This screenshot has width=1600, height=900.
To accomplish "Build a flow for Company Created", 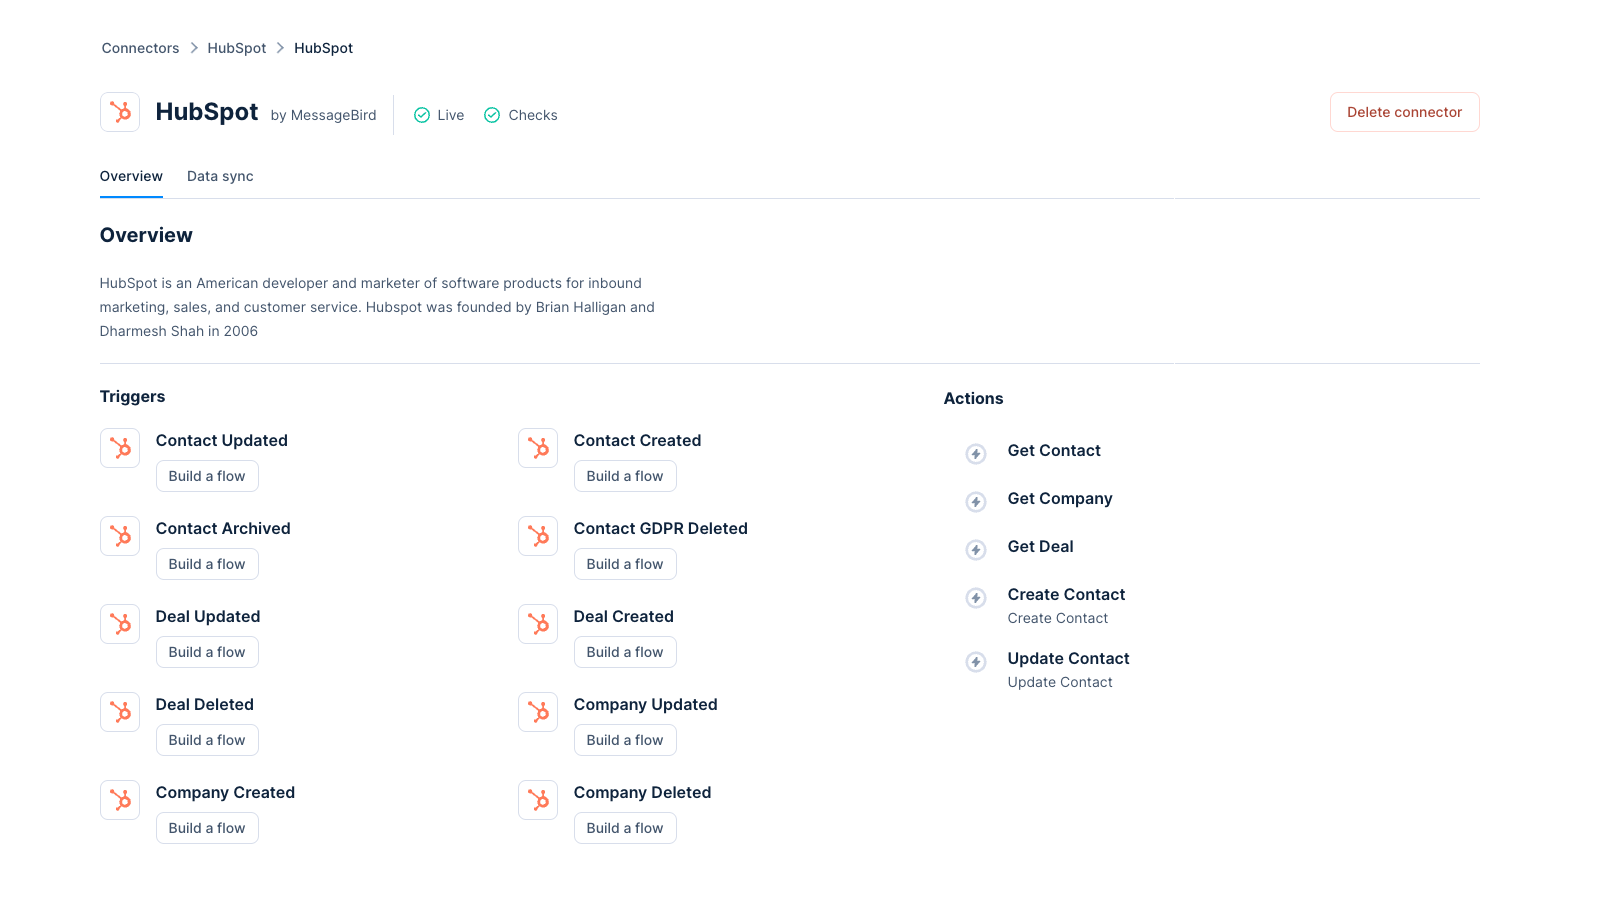I will pos(207,828).
